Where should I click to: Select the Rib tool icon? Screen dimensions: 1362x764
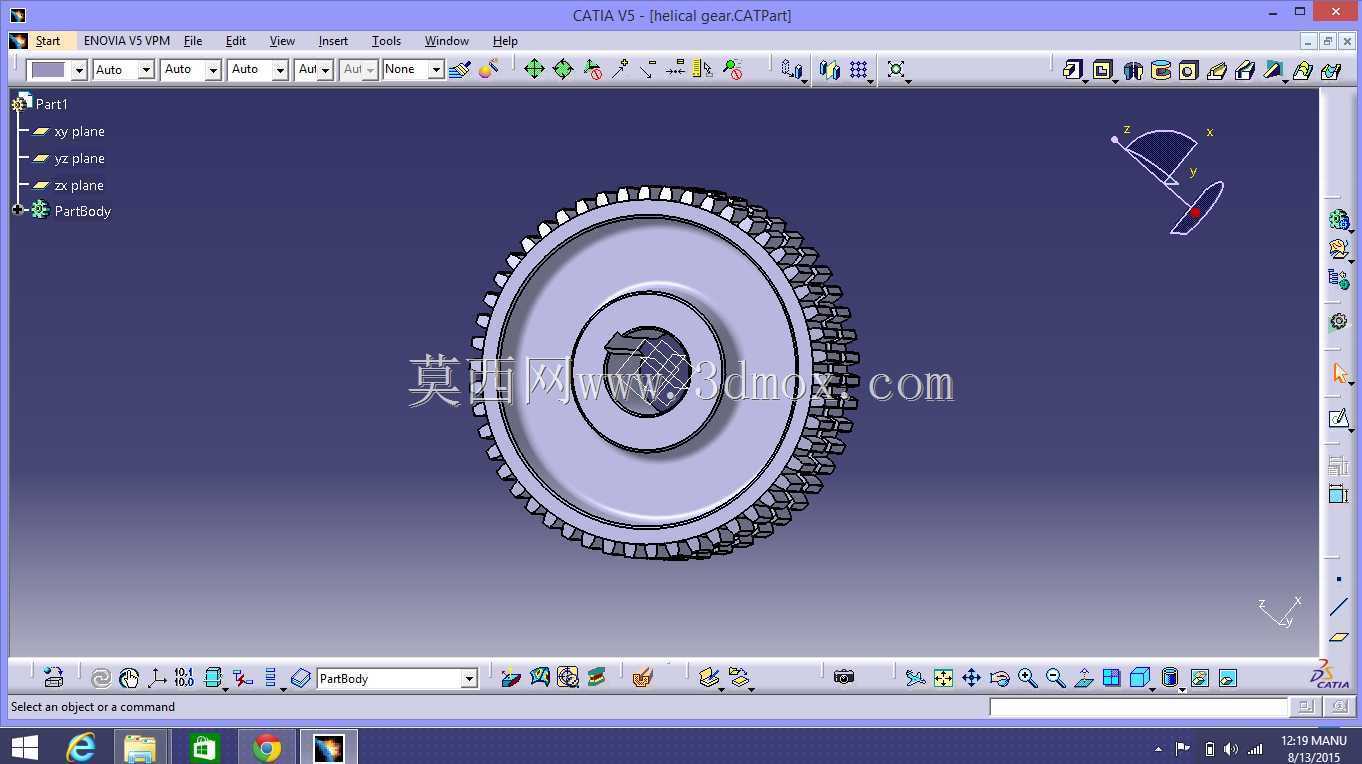point(1217,70)
